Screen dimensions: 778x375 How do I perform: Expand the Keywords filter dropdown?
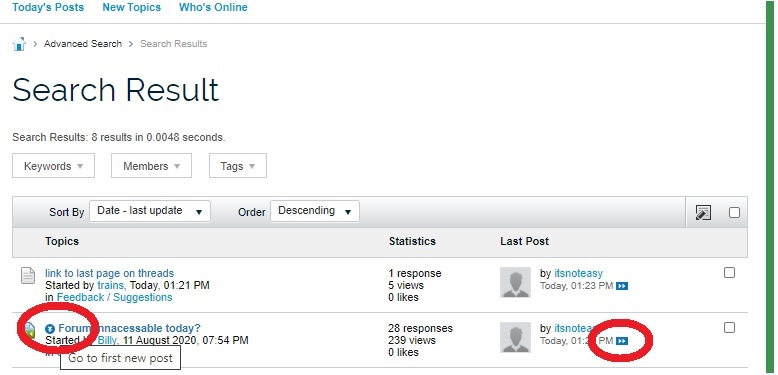tap(54, 166)
